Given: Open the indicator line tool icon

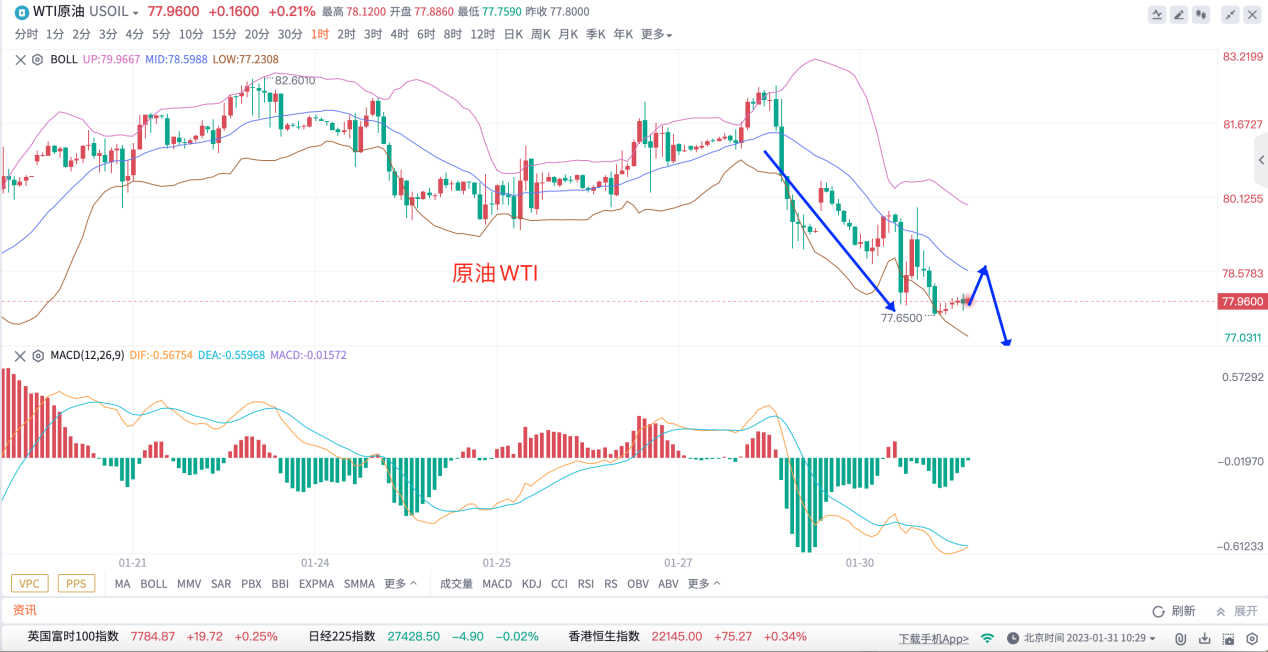Looking at the screenshot, I should click(x=1157, y=14).
